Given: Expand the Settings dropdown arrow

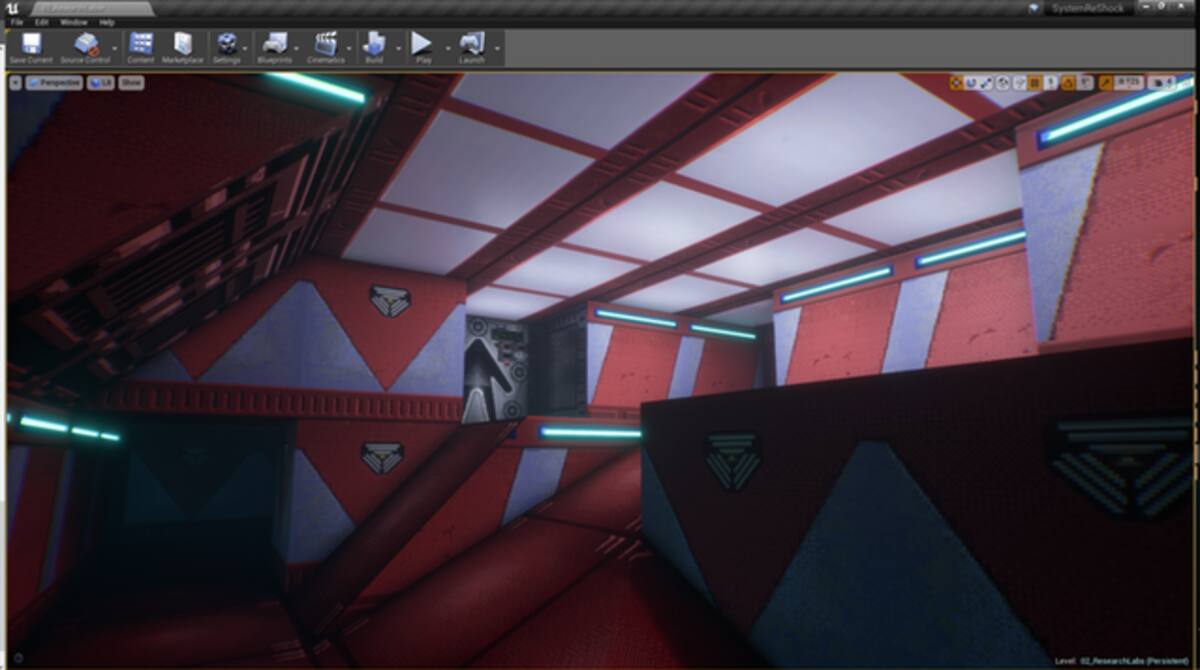Looking at the screenshot, I should coord(246,47).
